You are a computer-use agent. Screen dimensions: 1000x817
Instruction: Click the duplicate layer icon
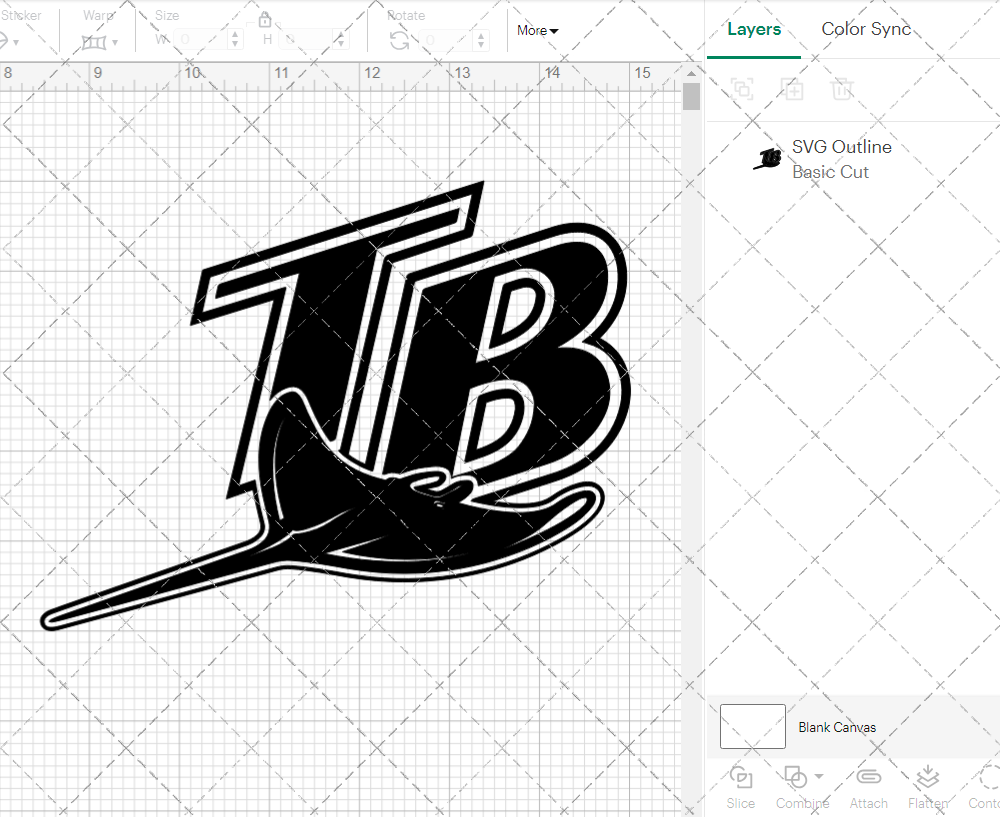(x=793, y=89)
